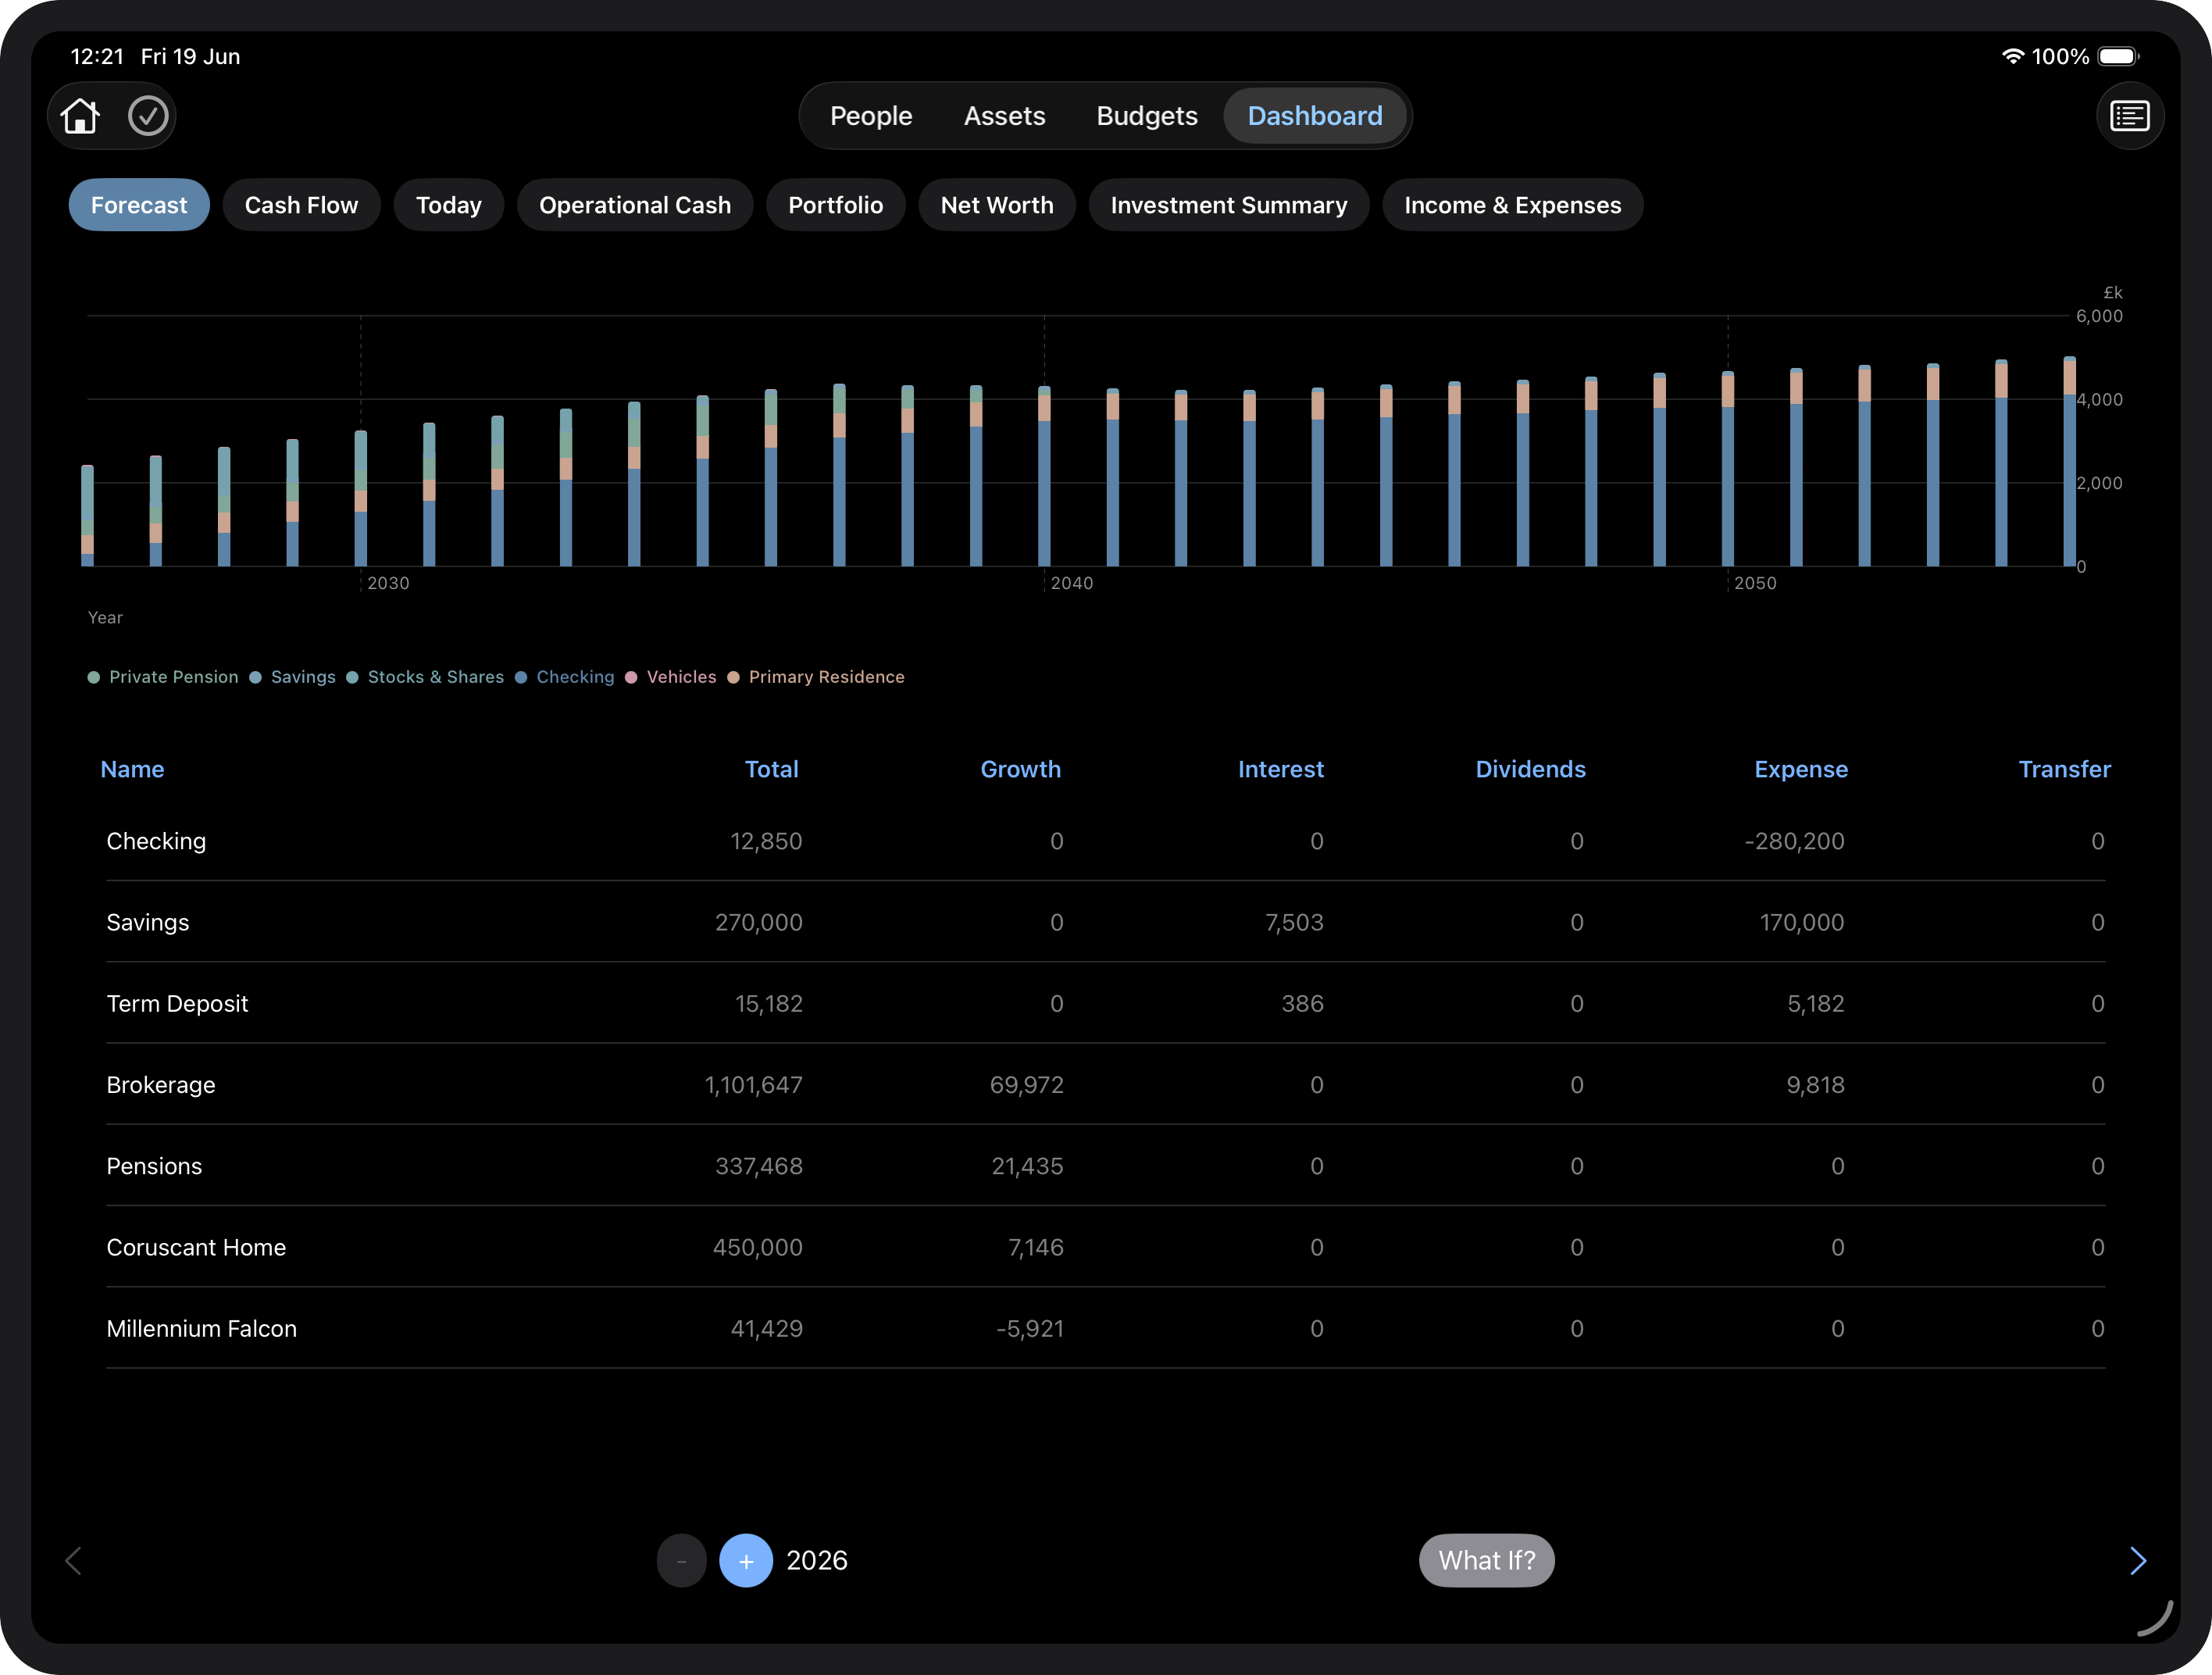
Task: Open the Investment Summary view
Action: tap(1229, 205)
